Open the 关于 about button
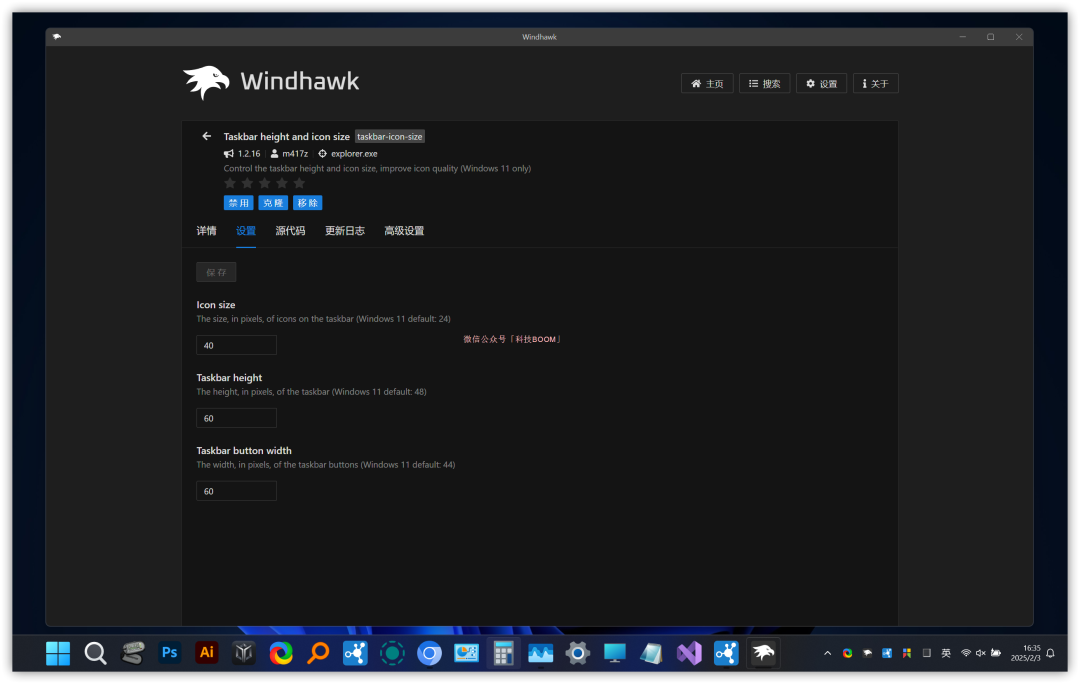 pyautogui.click(x=875, y=83)
